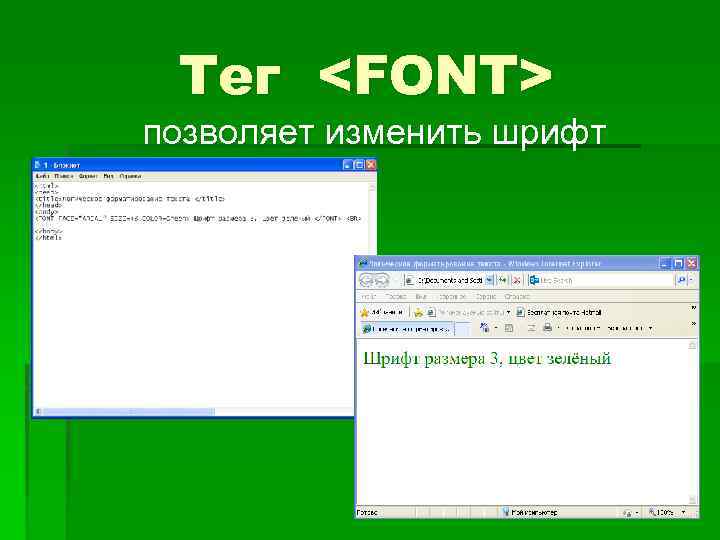Screen dimensions: 720x540
Task: Open Вид menu in Internet Explorer window
Action: pos(421,297)
